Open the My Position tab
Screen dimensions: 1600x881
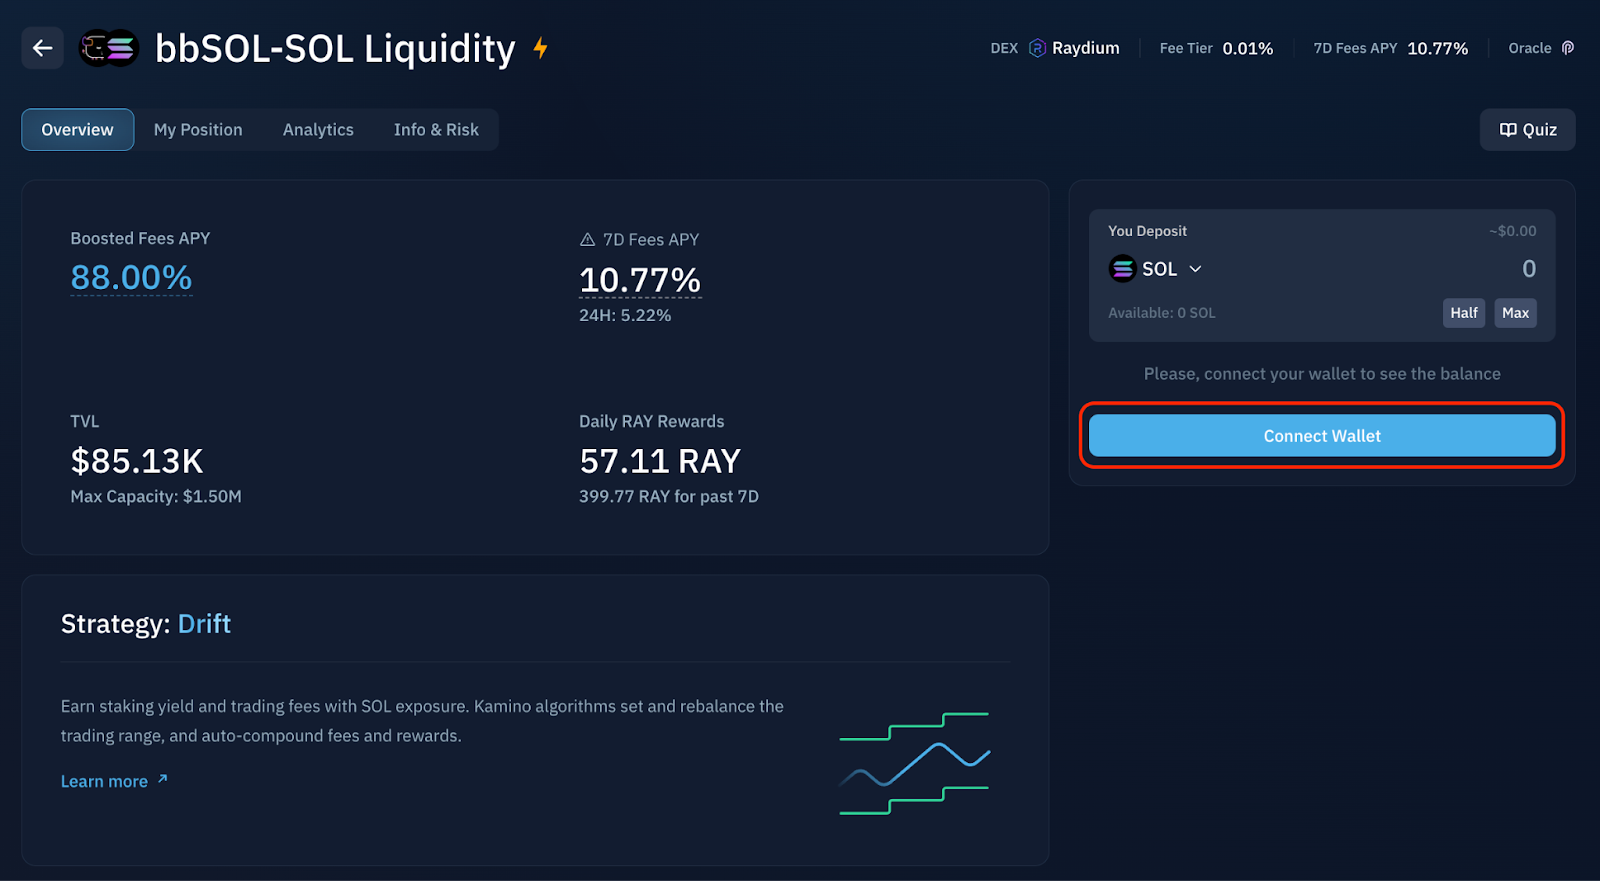(198, 130)
